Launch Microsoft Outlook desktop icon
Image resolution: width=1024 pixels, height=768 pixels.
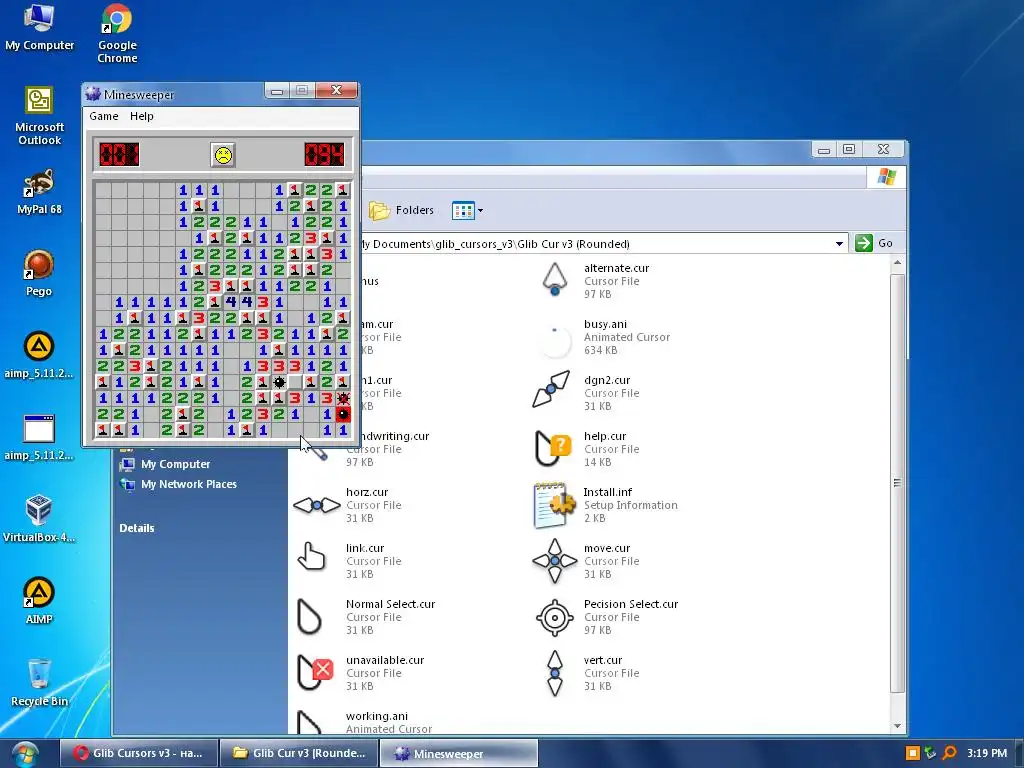point(39,116)
